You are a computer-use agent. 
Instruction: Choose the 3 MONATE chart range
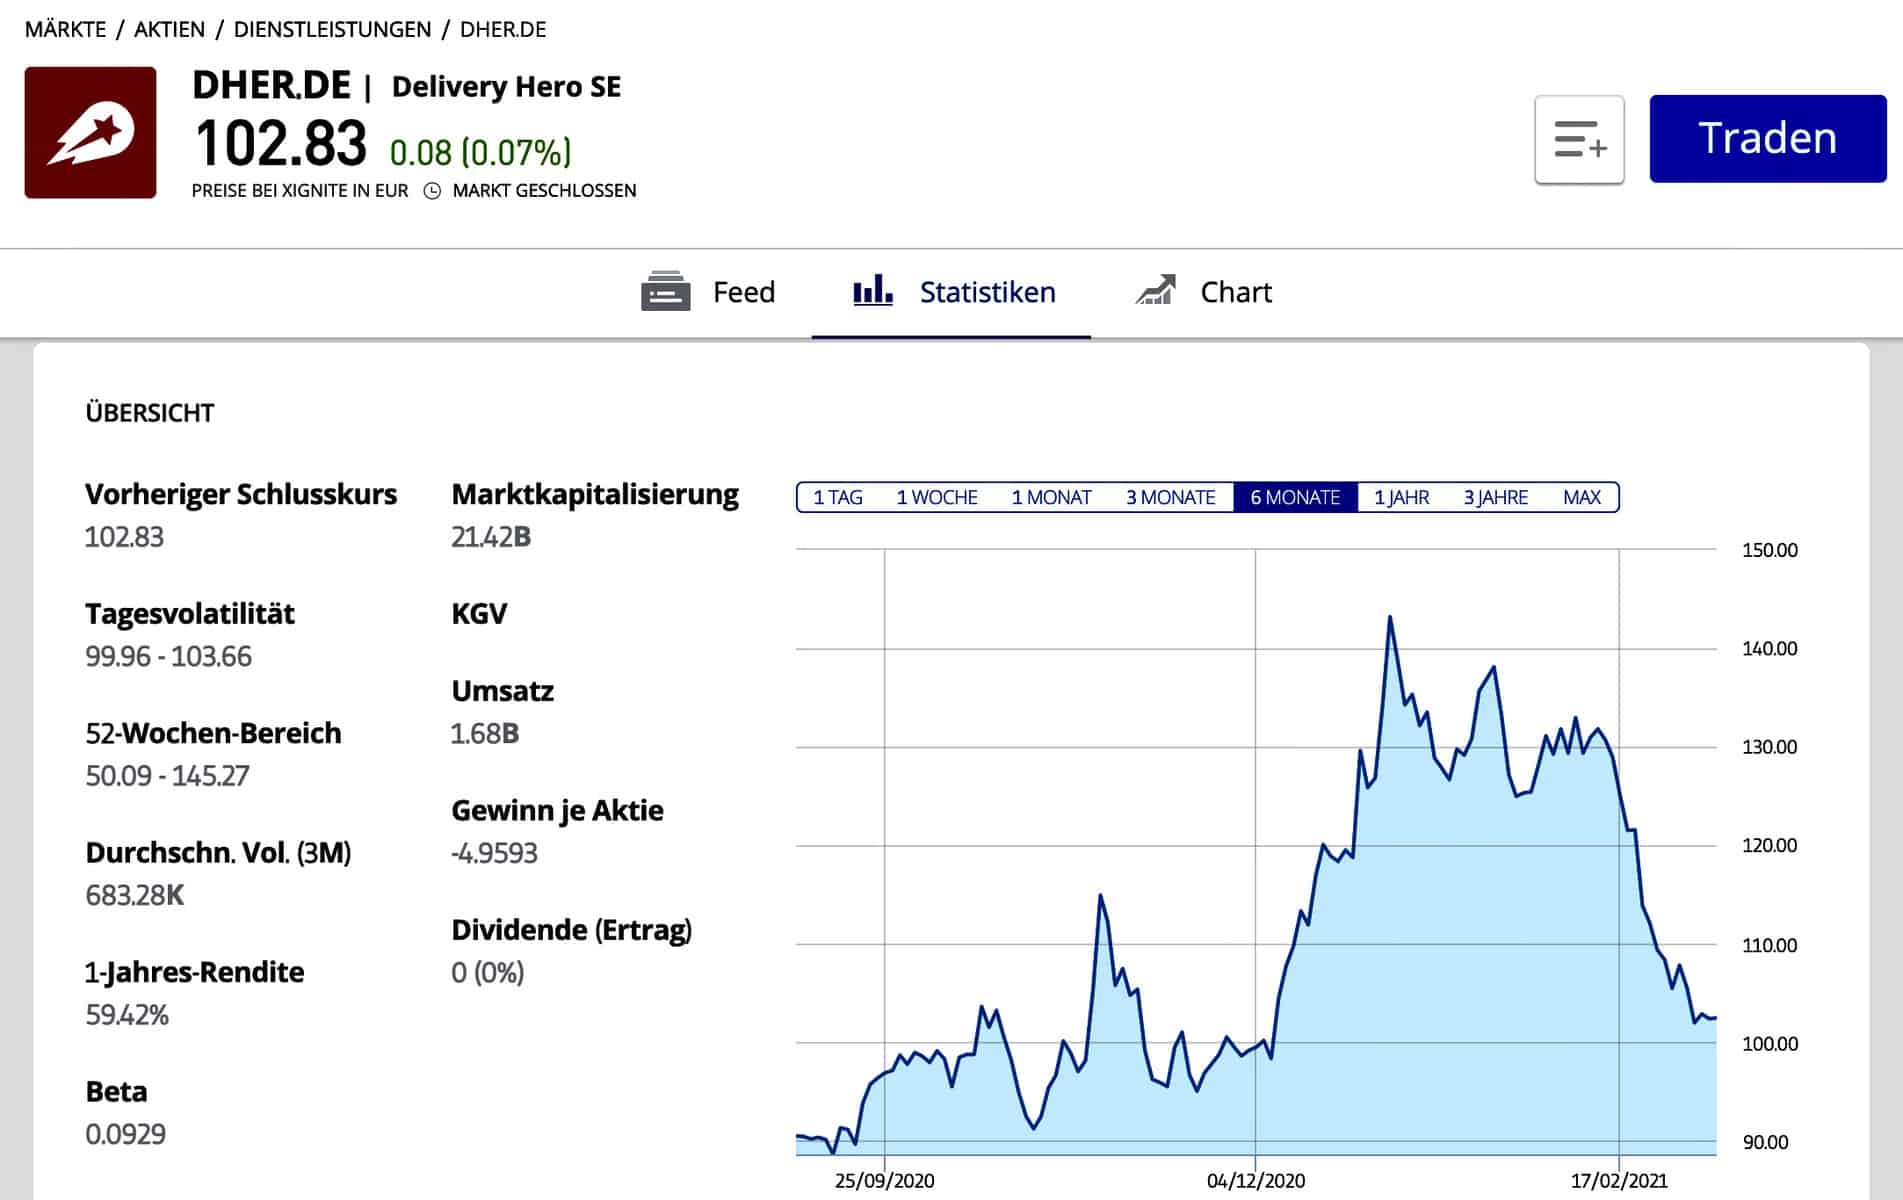[1170, 497]
